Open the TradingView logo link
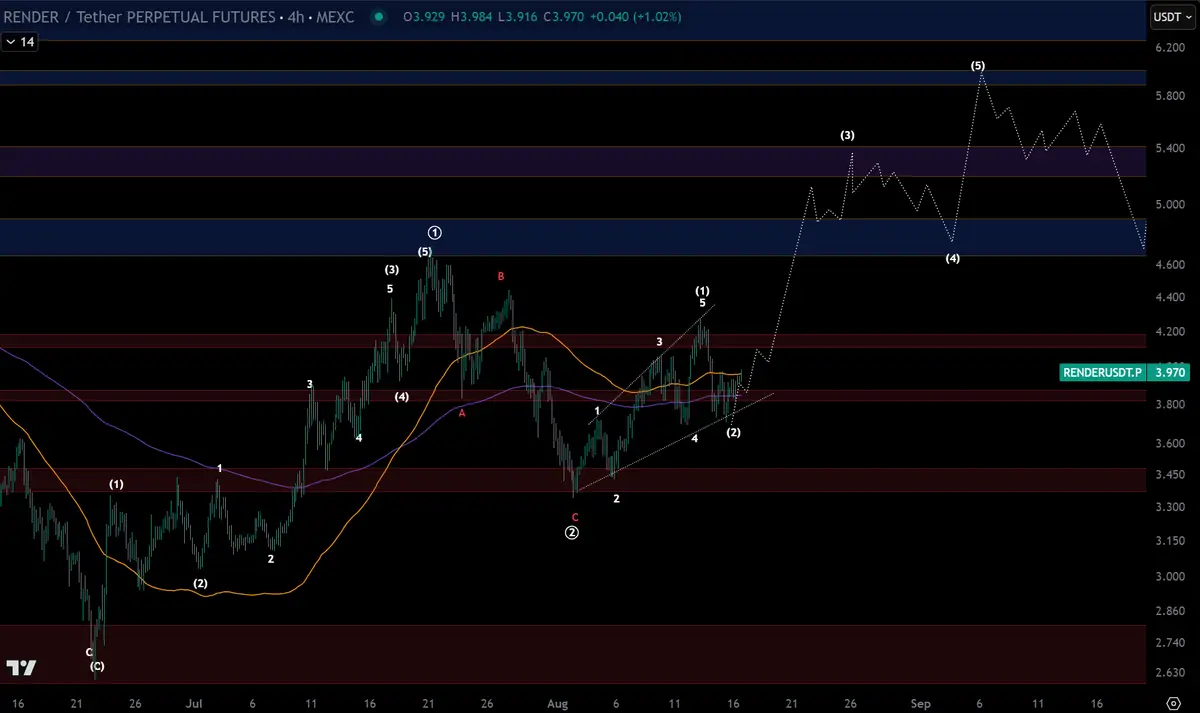The width and height of the screenshot is (1200, 713). coord(21,668)
